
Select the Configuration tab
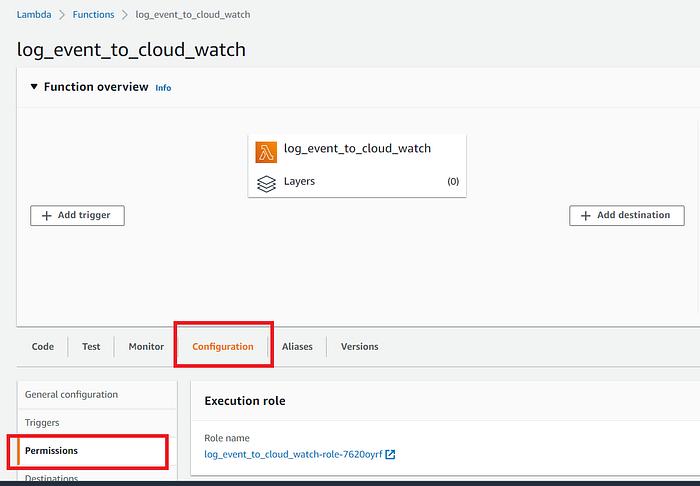[x=223, y=347]
